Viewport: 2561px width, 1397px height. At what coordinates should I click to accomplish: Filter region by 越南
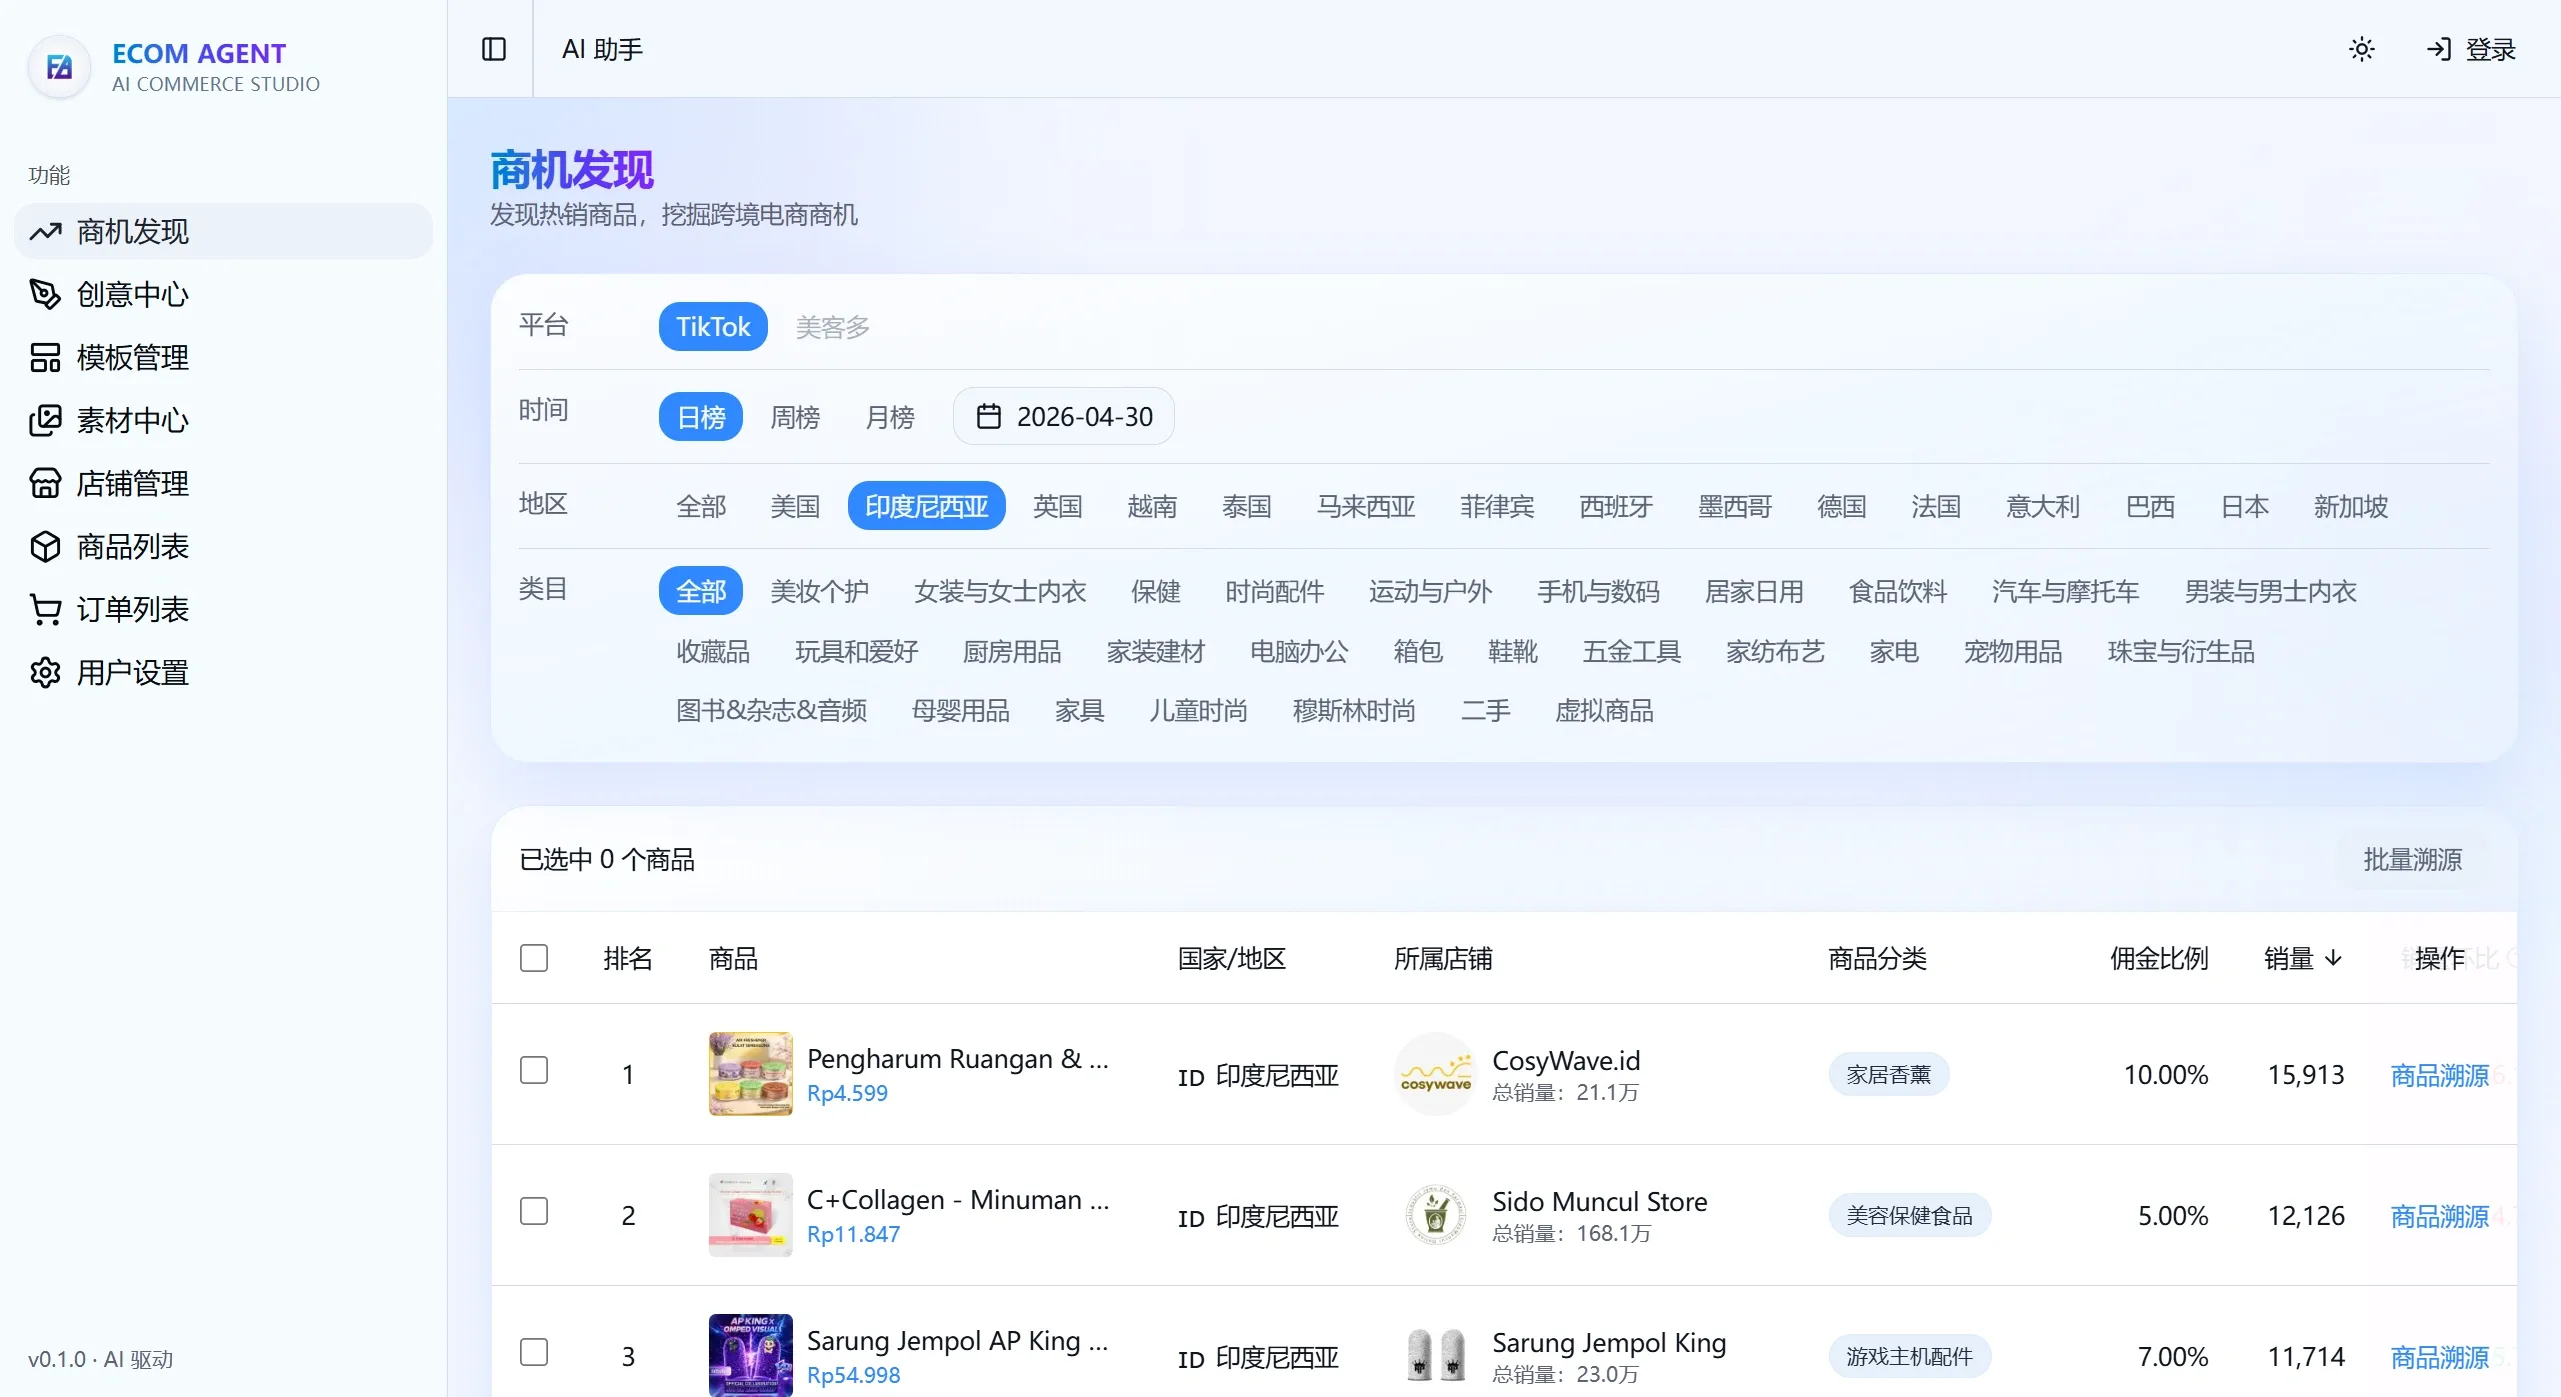[x=1152, y=506]
